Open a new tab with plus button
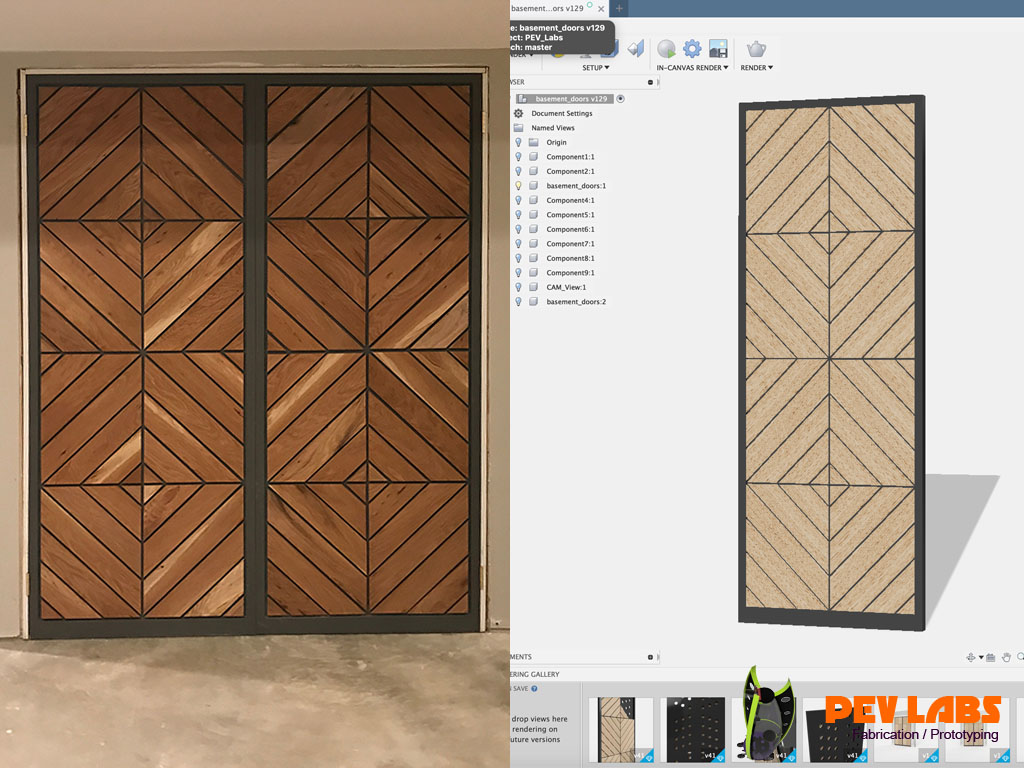Screen dimensions: 1024x768 [x=620, y=8]
